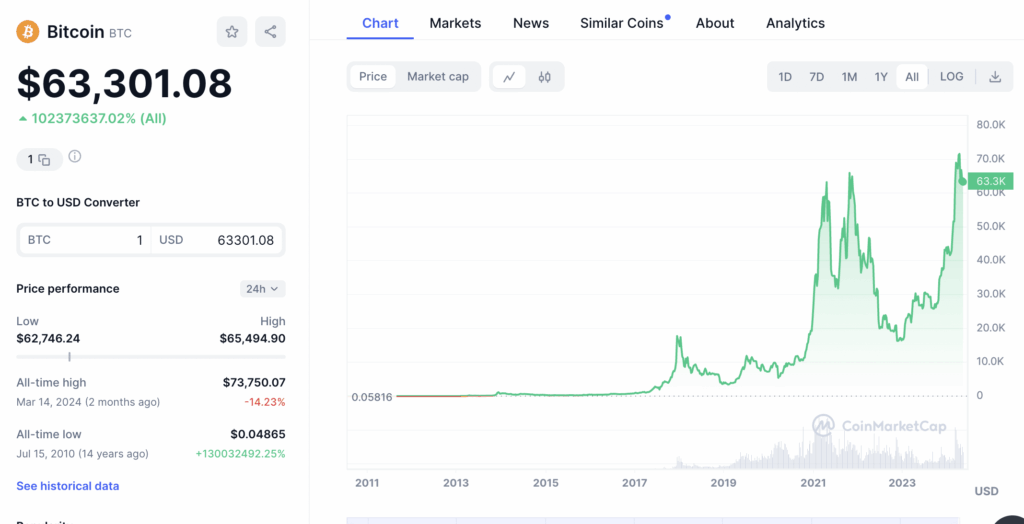This screenshot has height=524, width=1024.
Task: Open the News tab
Action: click(x=531, y=24)
